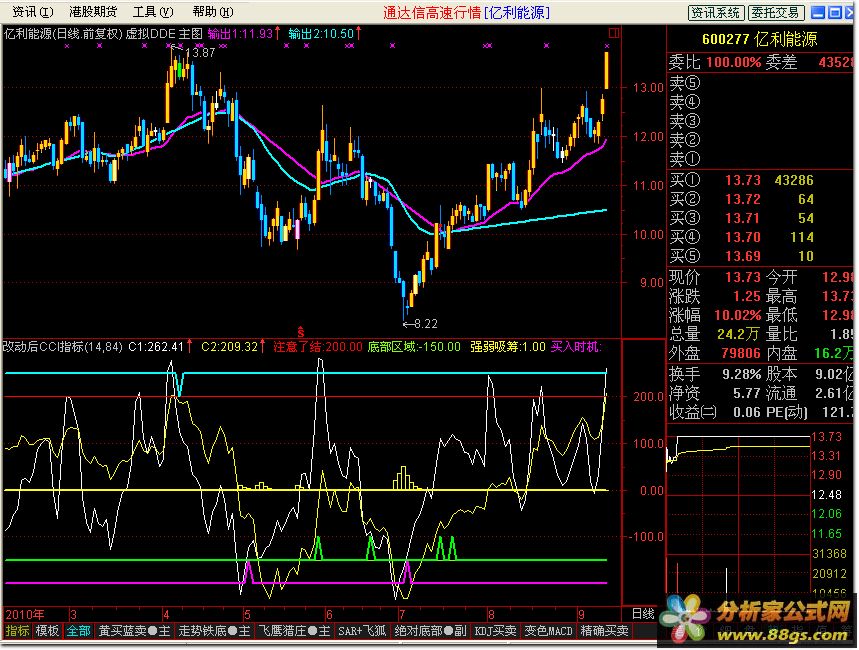Click the C1:262.41 indicator value
Image resolution: width=859 pixels, height=650 pixels.
156,347
